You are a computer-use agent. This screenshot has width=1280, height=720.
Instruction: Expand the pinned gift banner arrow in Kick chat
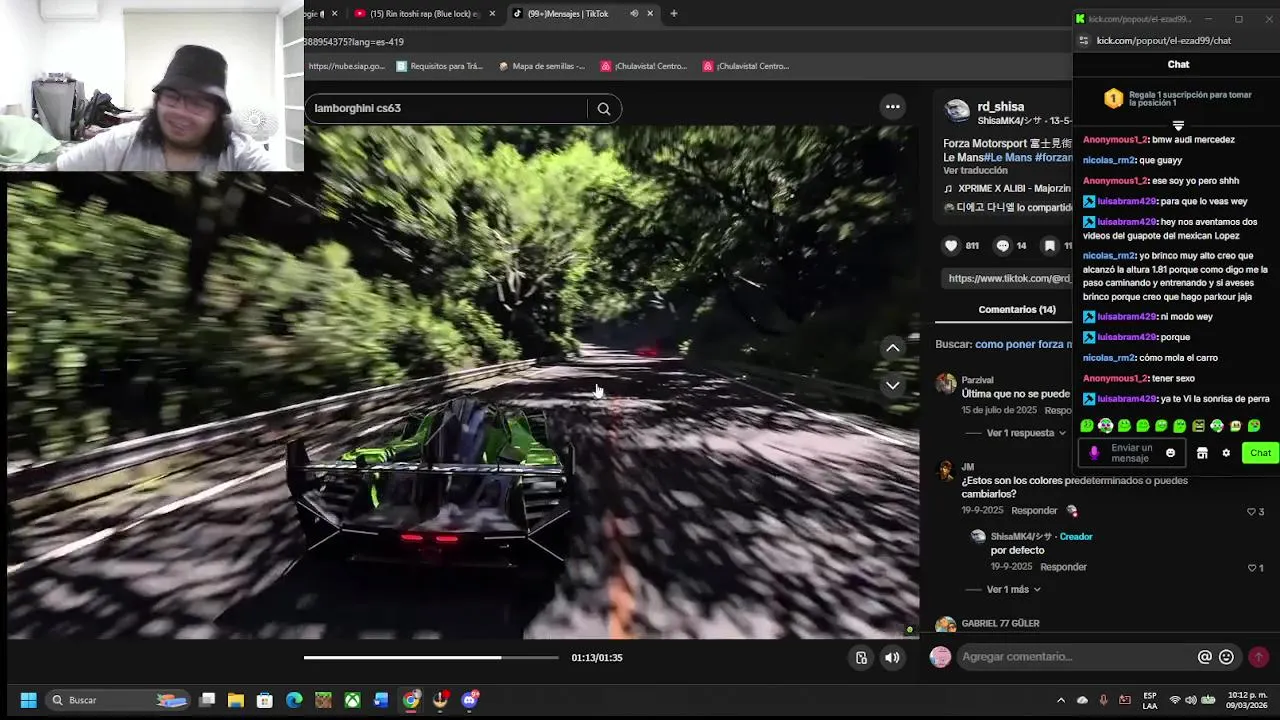click(1178, 126)
